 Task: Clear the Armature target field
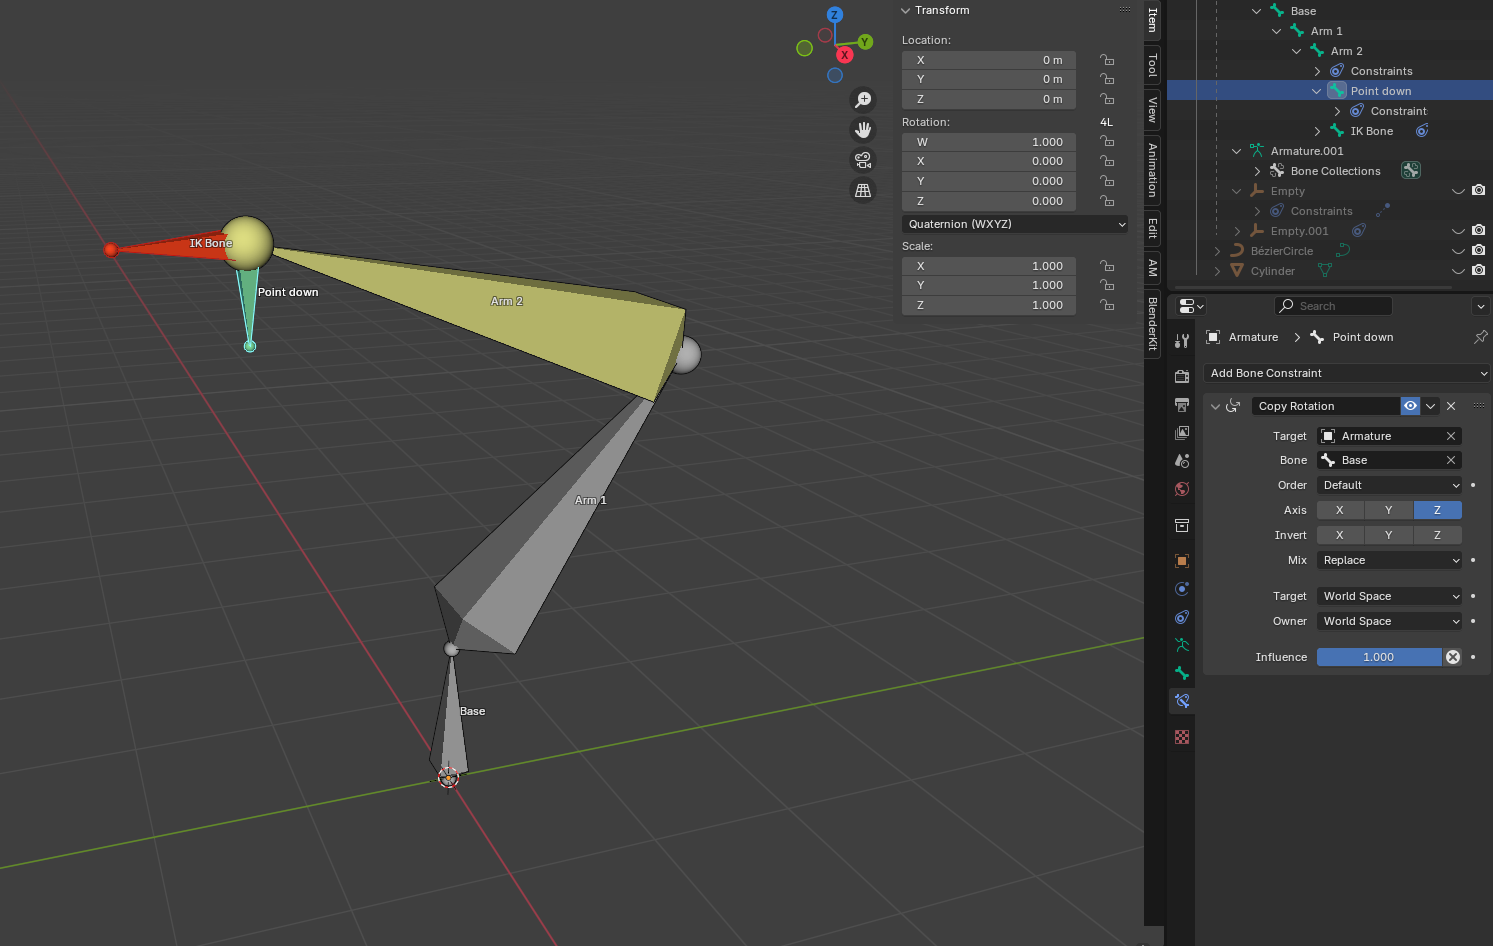1451,436
